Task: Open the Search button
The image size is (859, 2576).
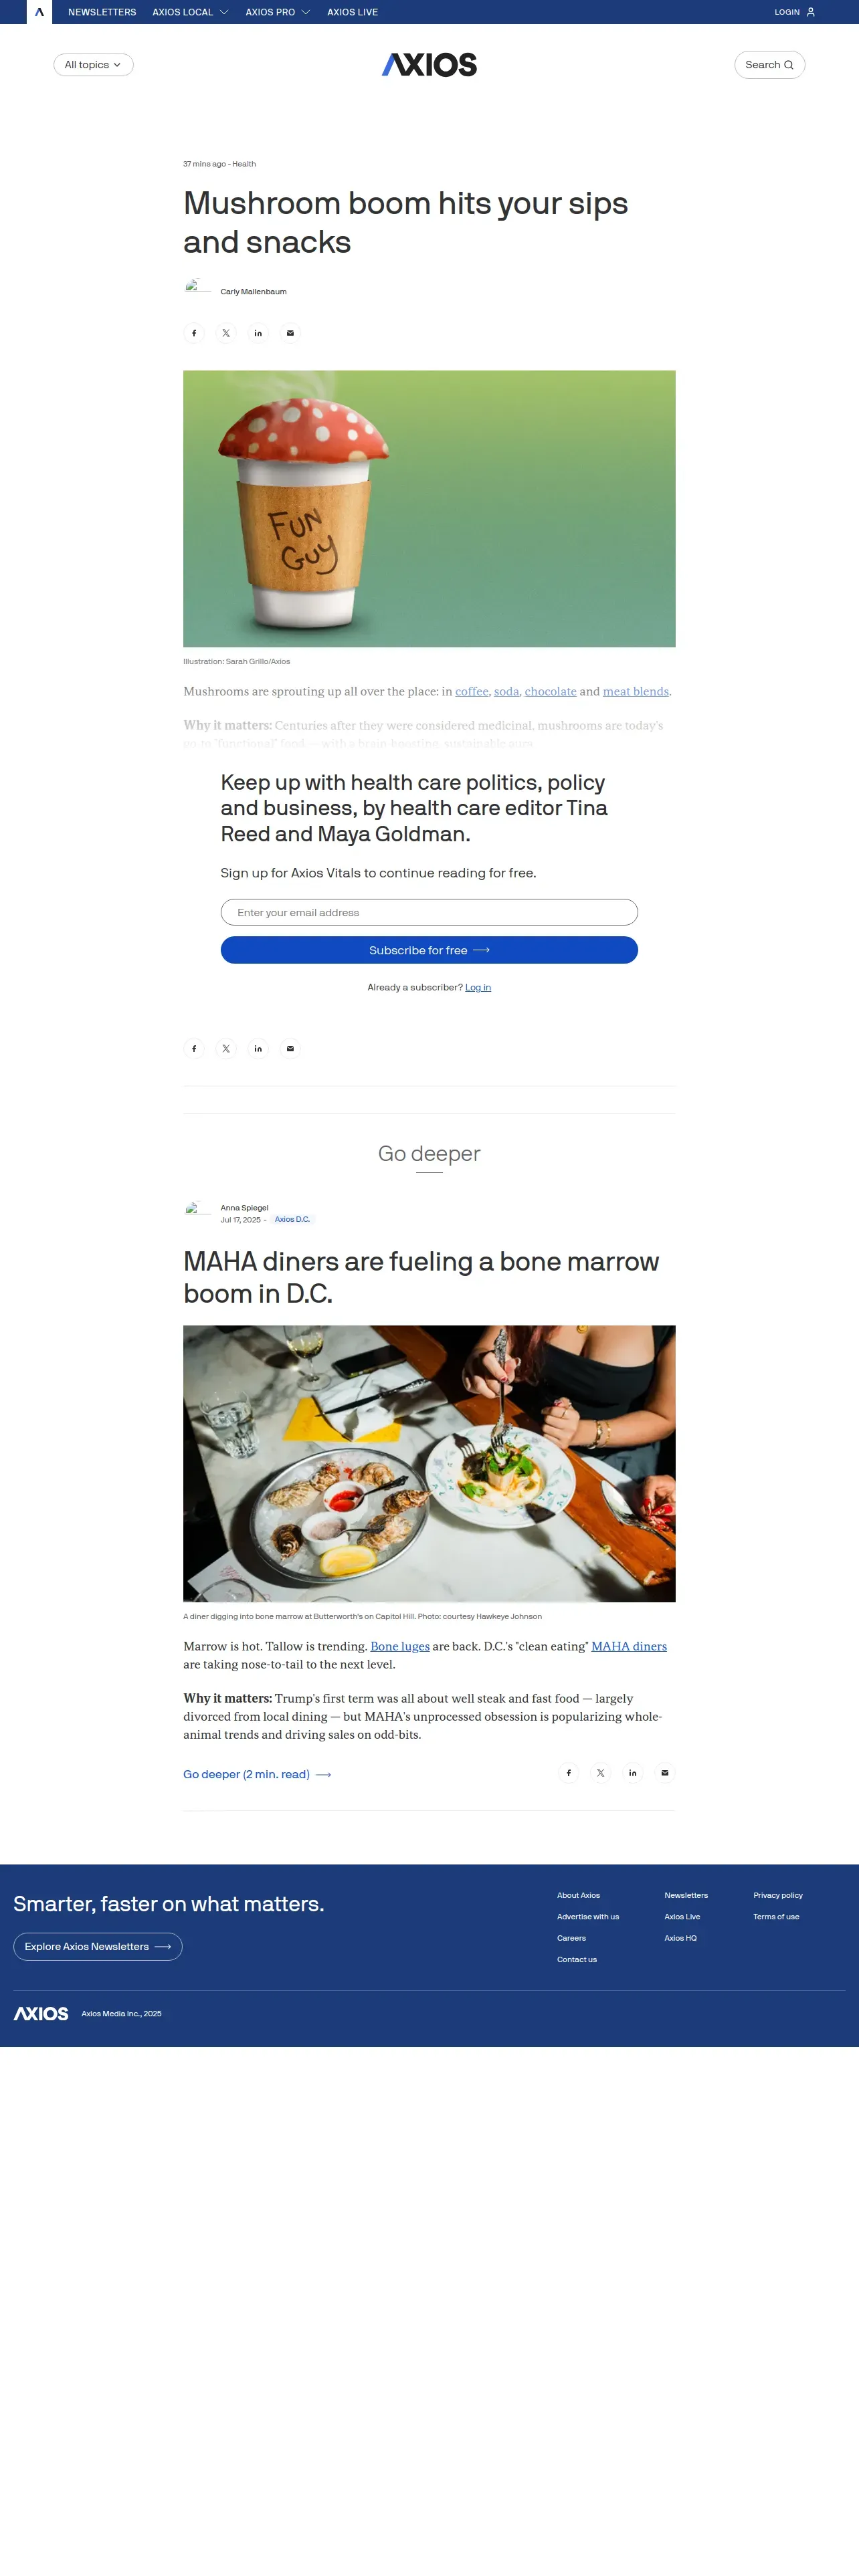Action: 769,65
